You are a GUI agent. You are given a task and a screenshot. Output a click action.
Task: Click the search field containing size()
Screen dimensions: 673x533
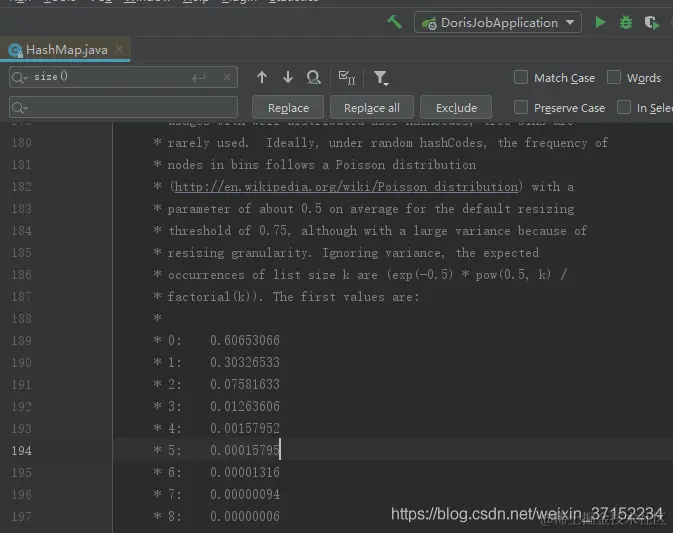click(123, 77)
